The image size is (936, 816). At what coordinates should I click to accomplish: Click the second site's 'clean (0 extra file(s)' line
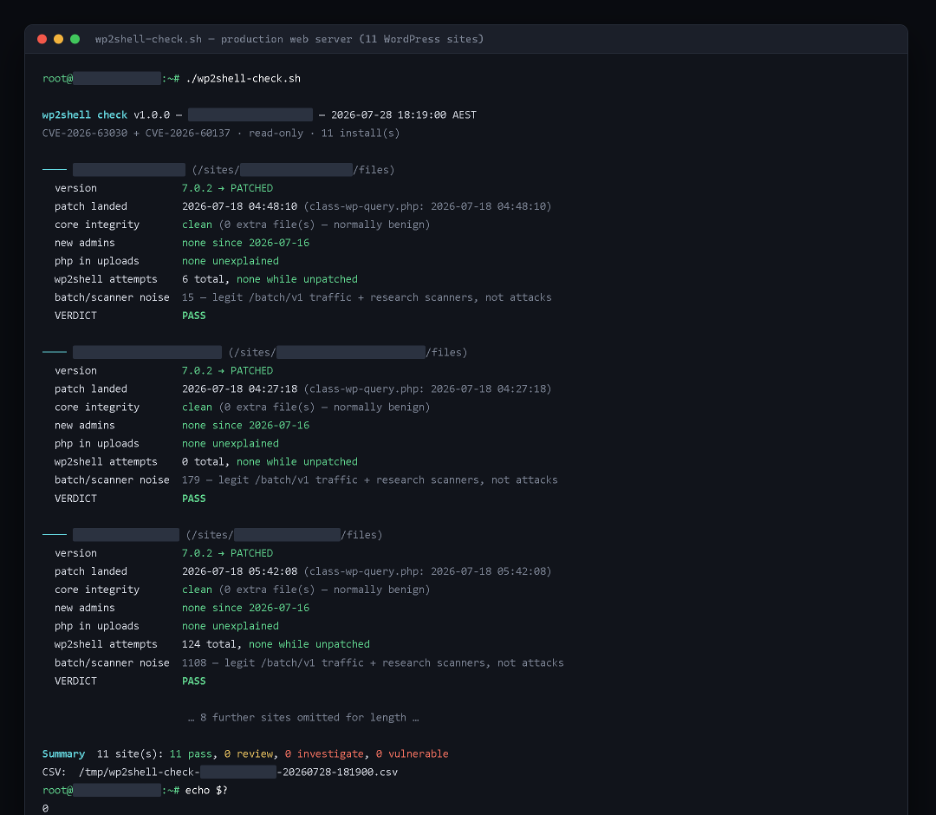pos(306,407)
